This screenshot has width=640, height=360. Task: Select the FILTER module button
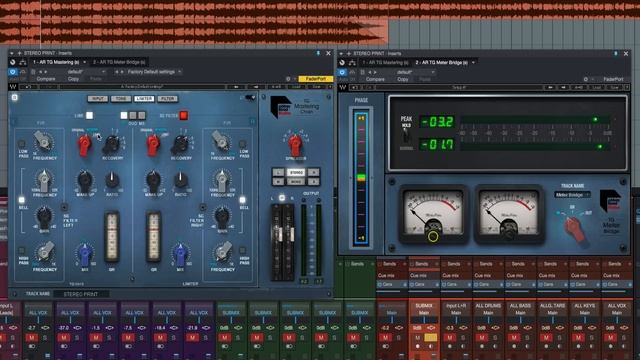pyautogui.click(x=167, y=99)
